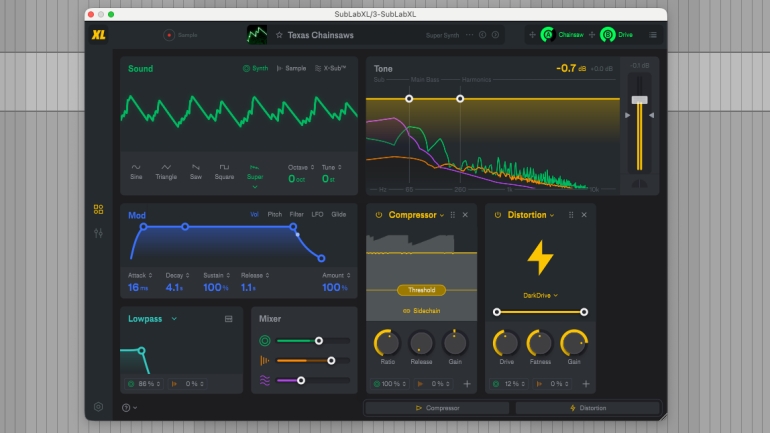770x433 pixels.
Task: Open settings hexagon icon in sidebar
Action: click(98, 406)
